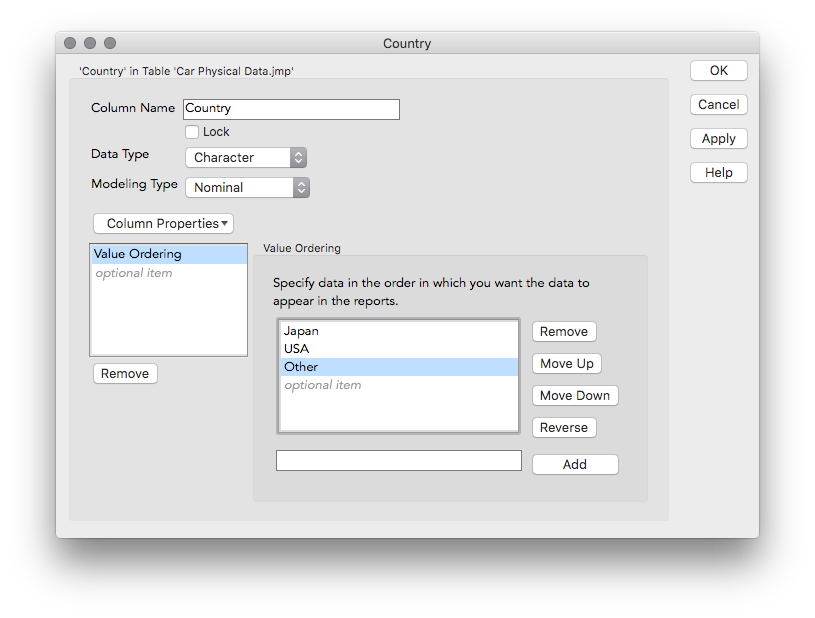This screenshot has width=815, height=618.
Task: Click the Apply button
Action: [718, 139]
